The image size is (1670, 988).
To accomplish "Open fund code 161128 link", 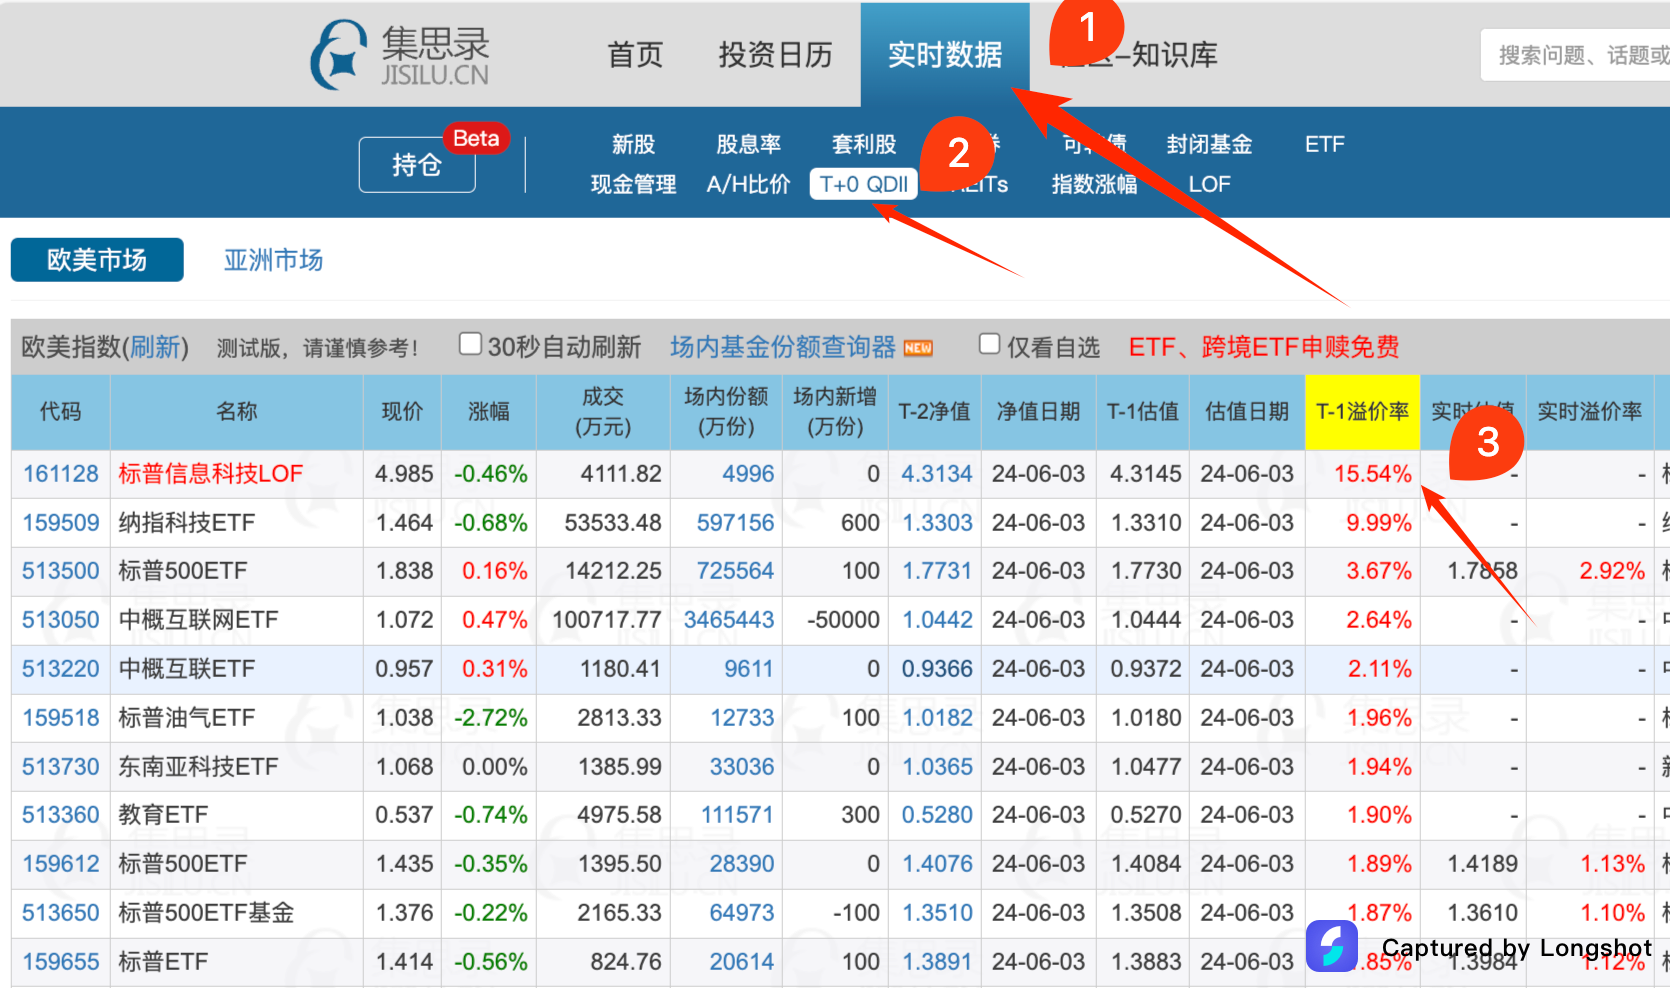I will (61, 474).
